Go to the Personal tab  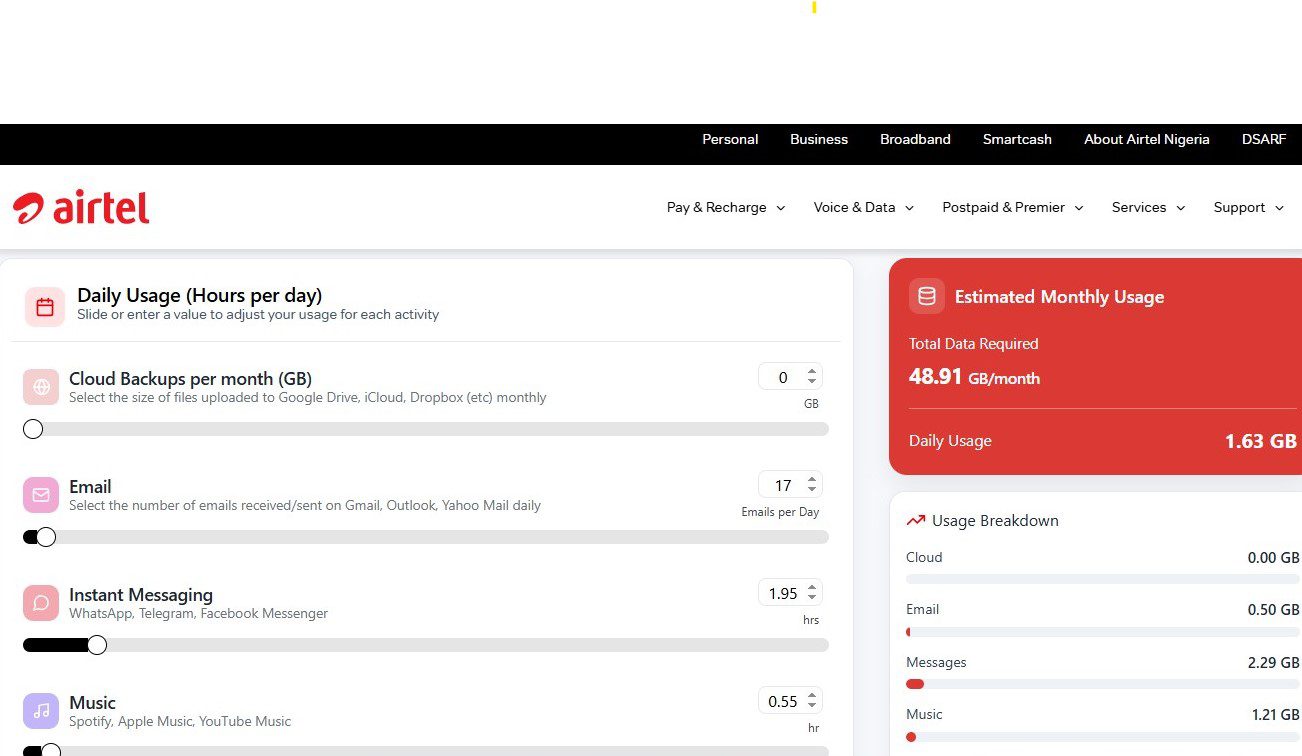point(730,139)
